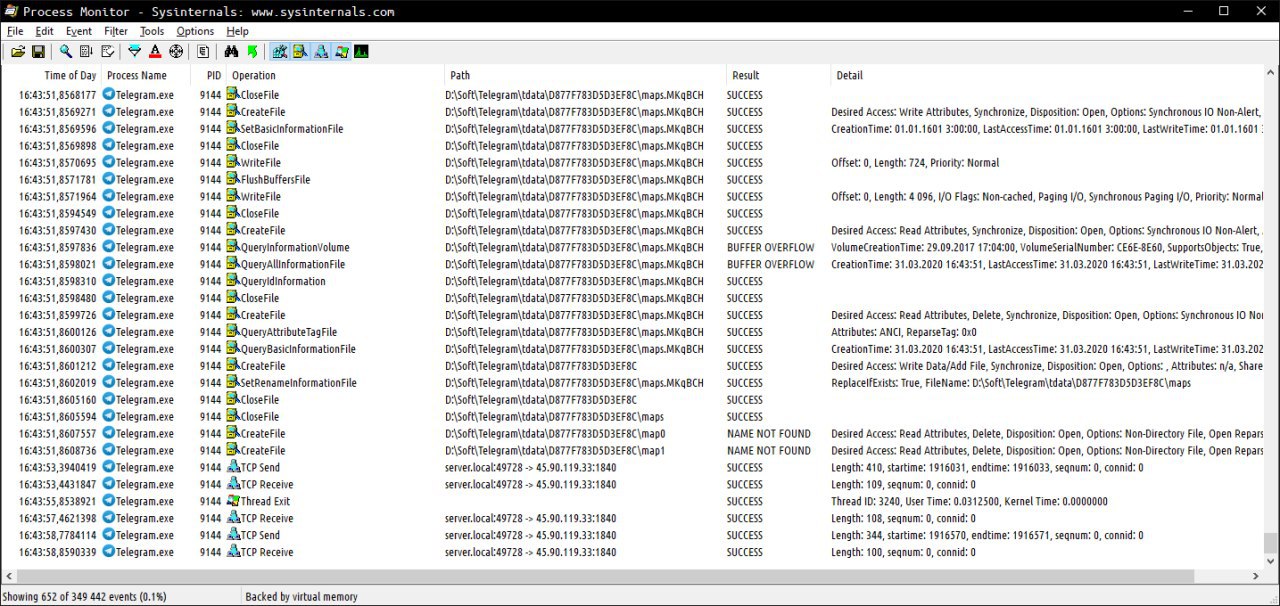The width and height of the screenshot is (1280, 606).
Task: Open the Event menu
Action: pos(79,31)
